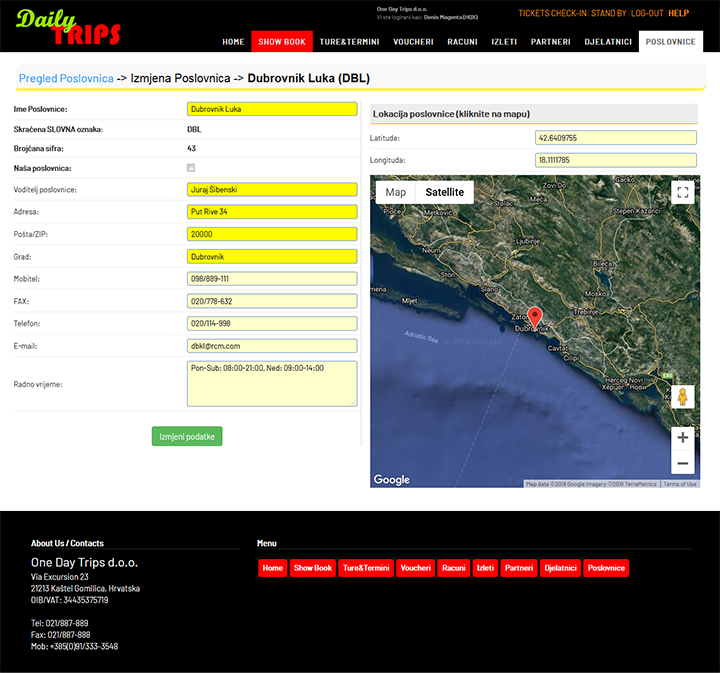Zoom in the map with plus button
720x673 pixels.
click(683, 437)
